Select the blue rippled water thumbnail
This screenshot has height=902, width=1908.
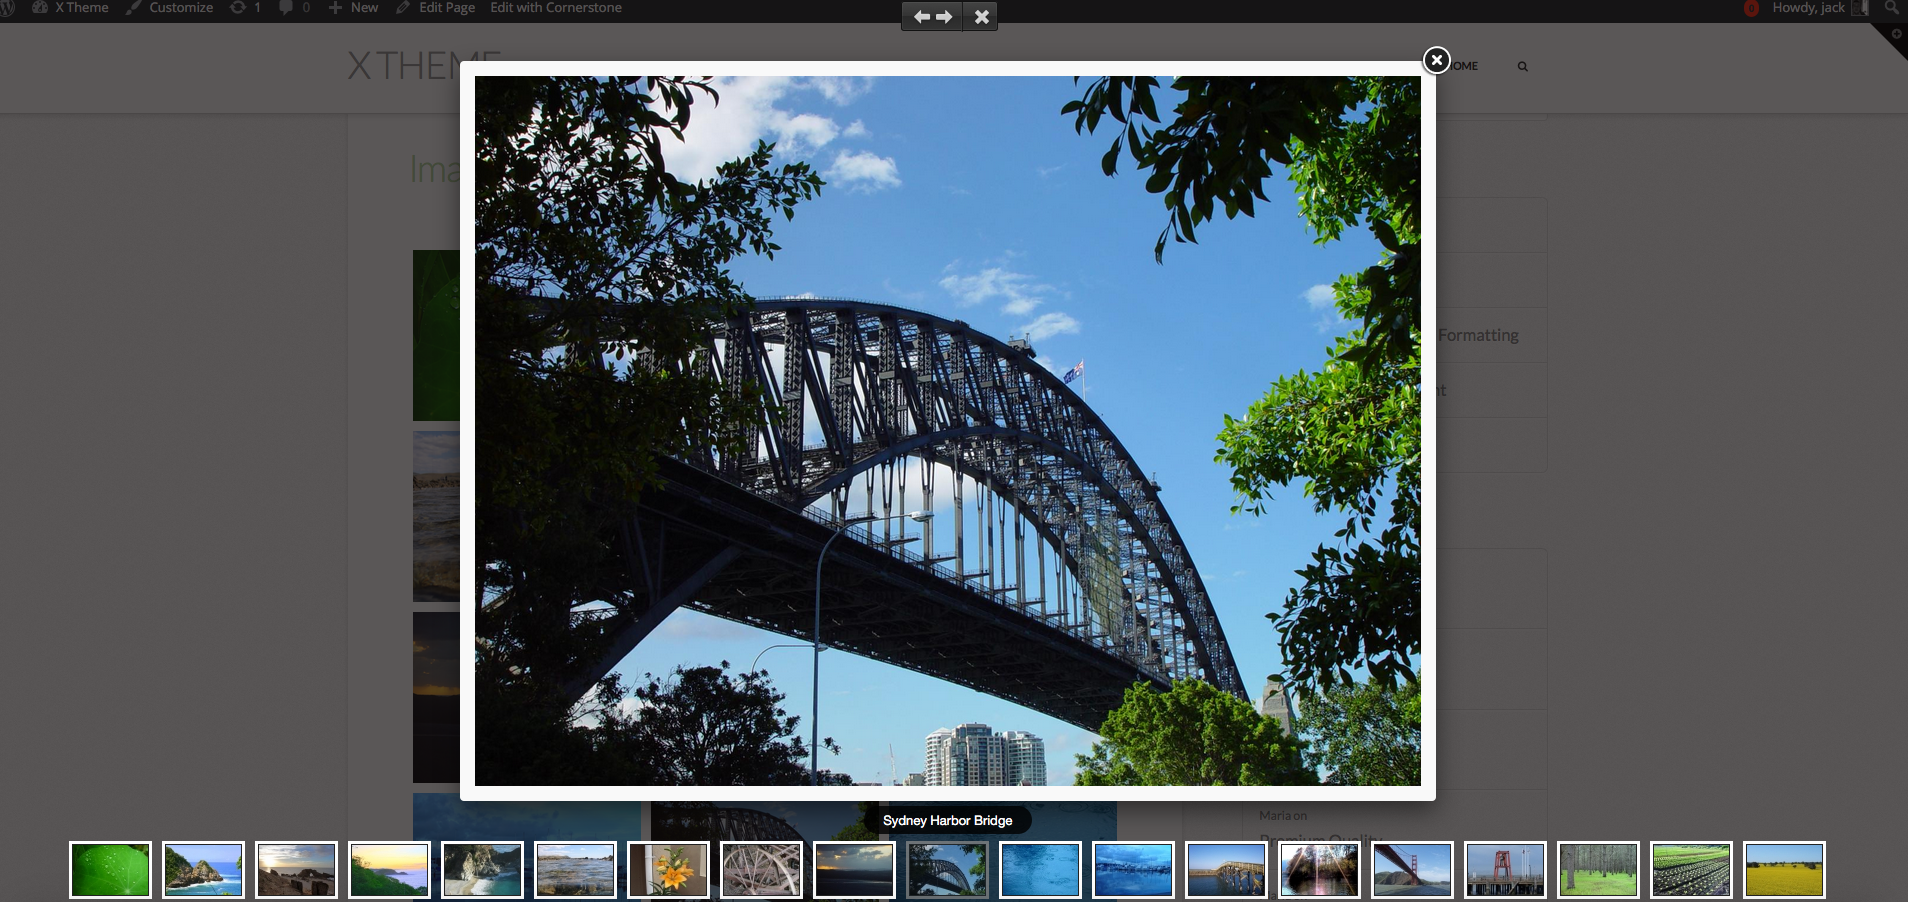pyautogui.click(x=1040, y=870)
